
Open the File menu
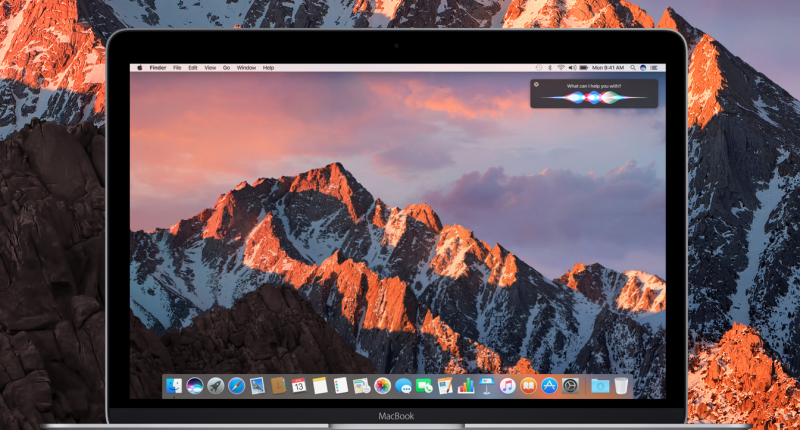pos(177,67)
